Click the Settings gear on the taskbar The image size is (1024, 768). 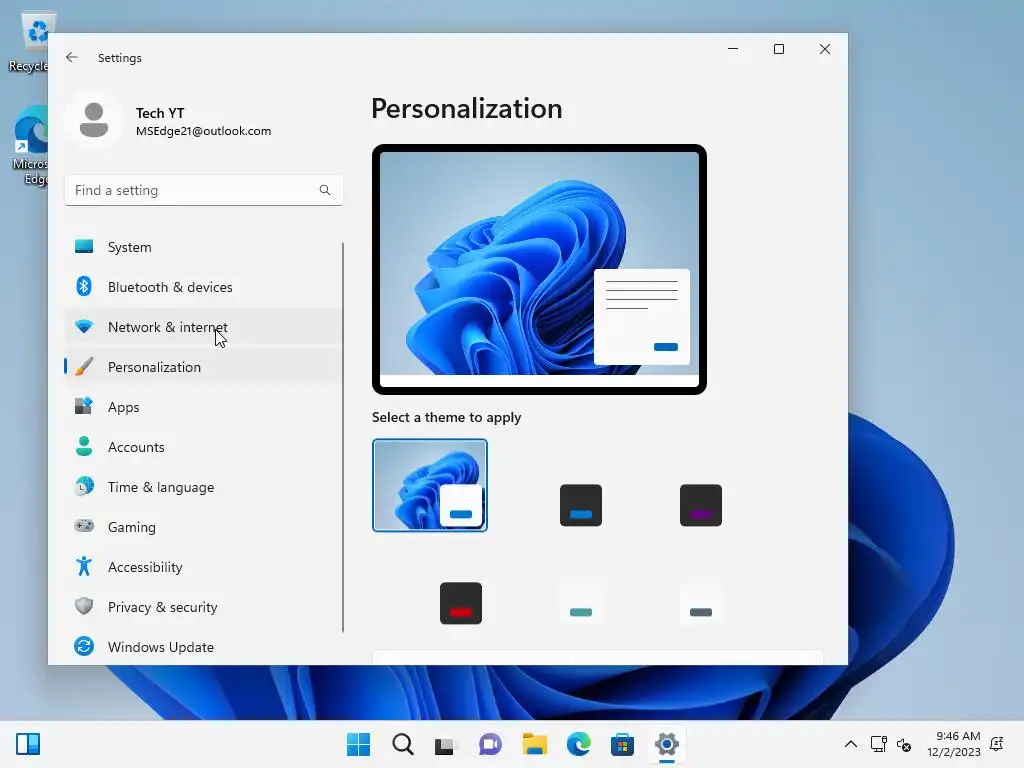tap(667, 744)
